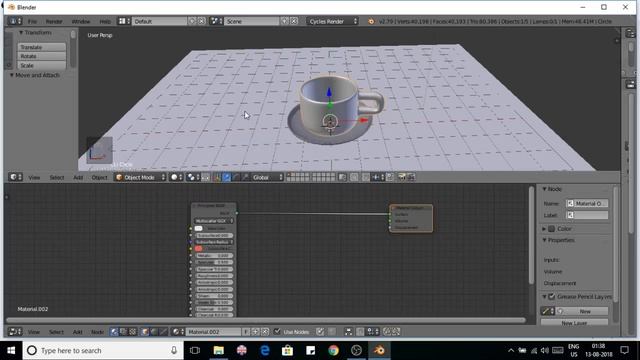The width and height of the screenshot is (640, 360).
Task: Open the material browse icon in node header
Action: coord(177,332)
